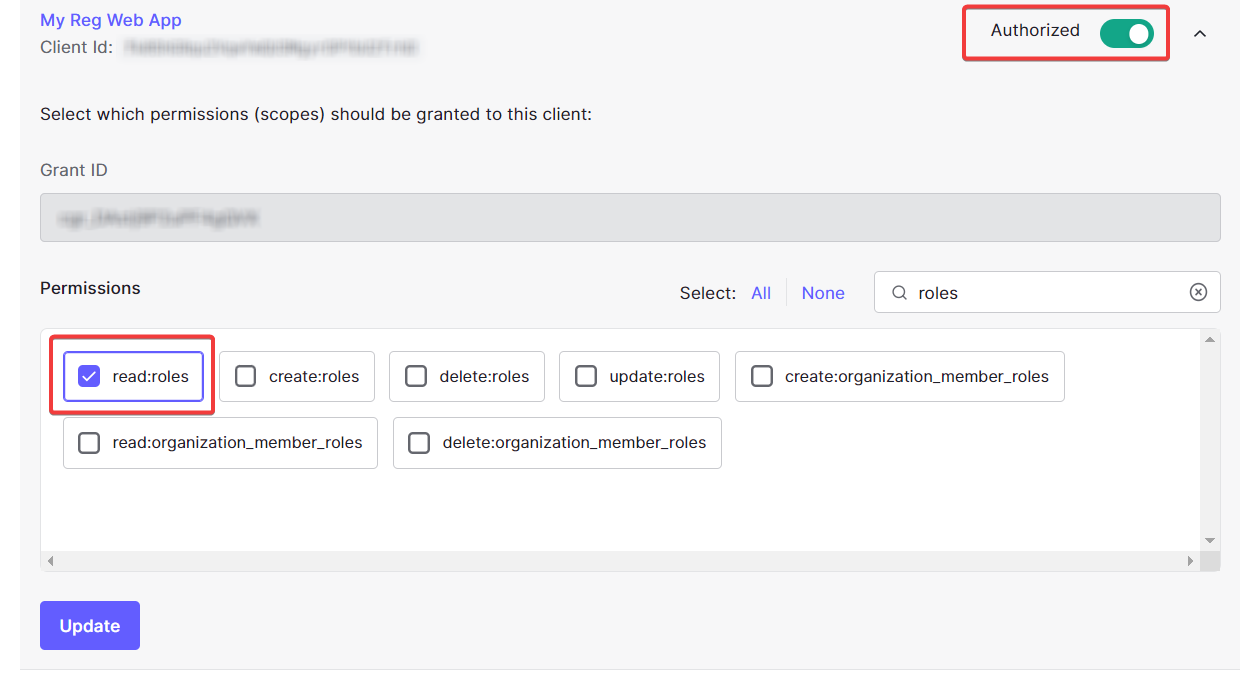
Task: Select All permissions link
Action: (761, 293)
